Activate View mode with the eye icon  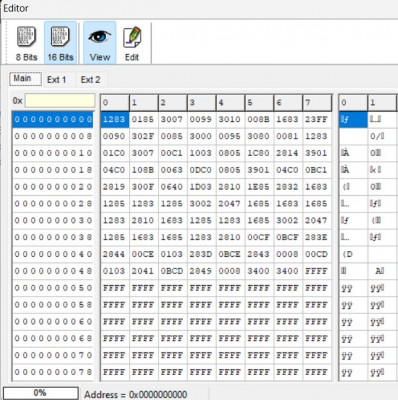100,43
